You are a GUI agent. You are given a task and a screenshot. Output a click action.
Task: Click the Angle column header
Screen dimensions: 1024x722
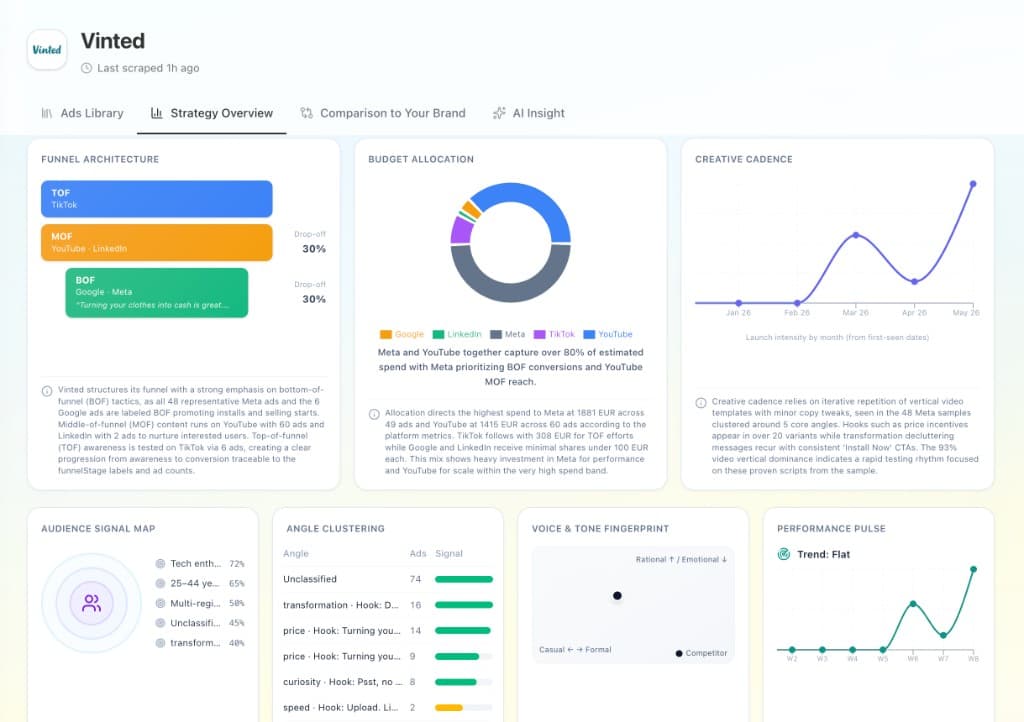point(296,554)
